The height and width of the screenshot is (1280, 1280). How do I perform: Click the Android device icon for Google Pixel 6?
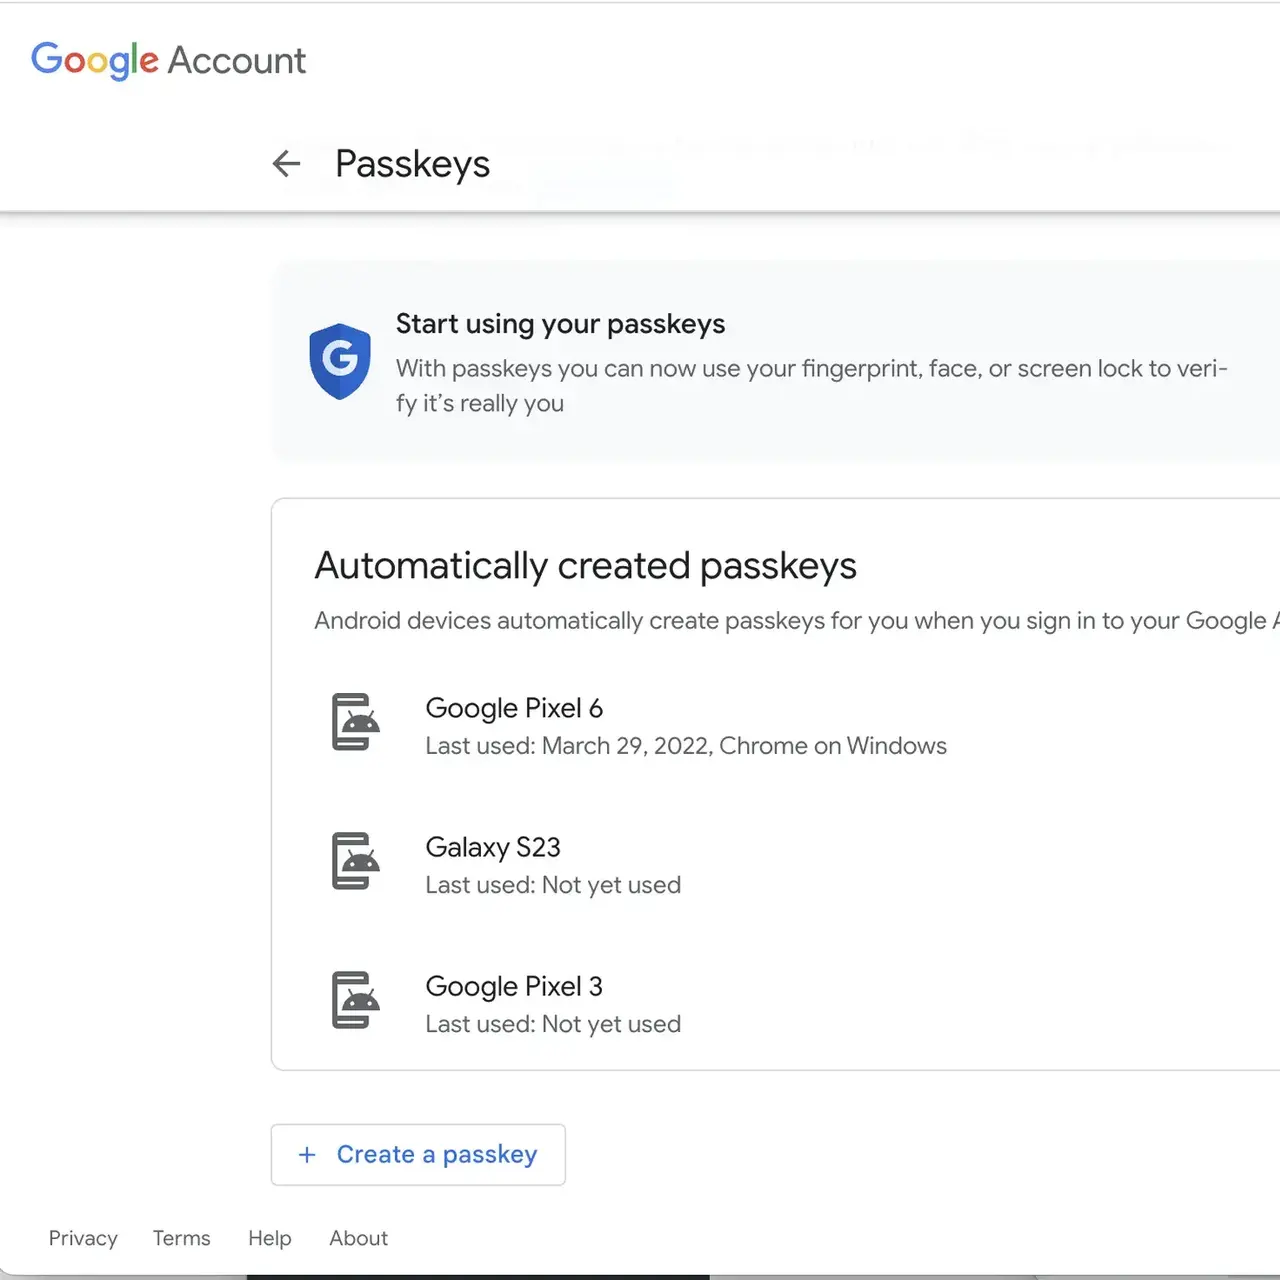click(355, 722)
